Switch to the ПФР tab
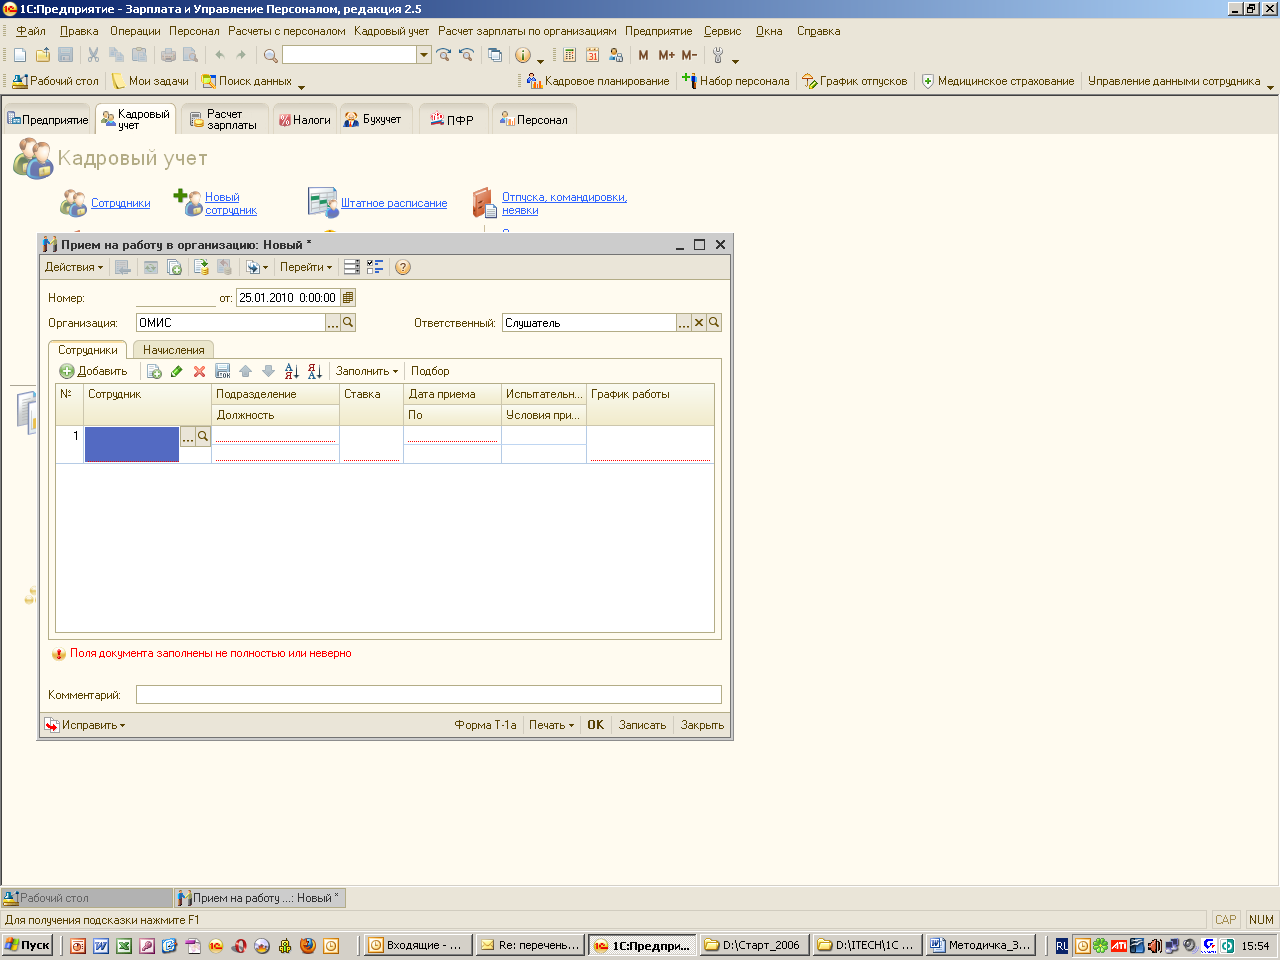 [x=452, y=119]
